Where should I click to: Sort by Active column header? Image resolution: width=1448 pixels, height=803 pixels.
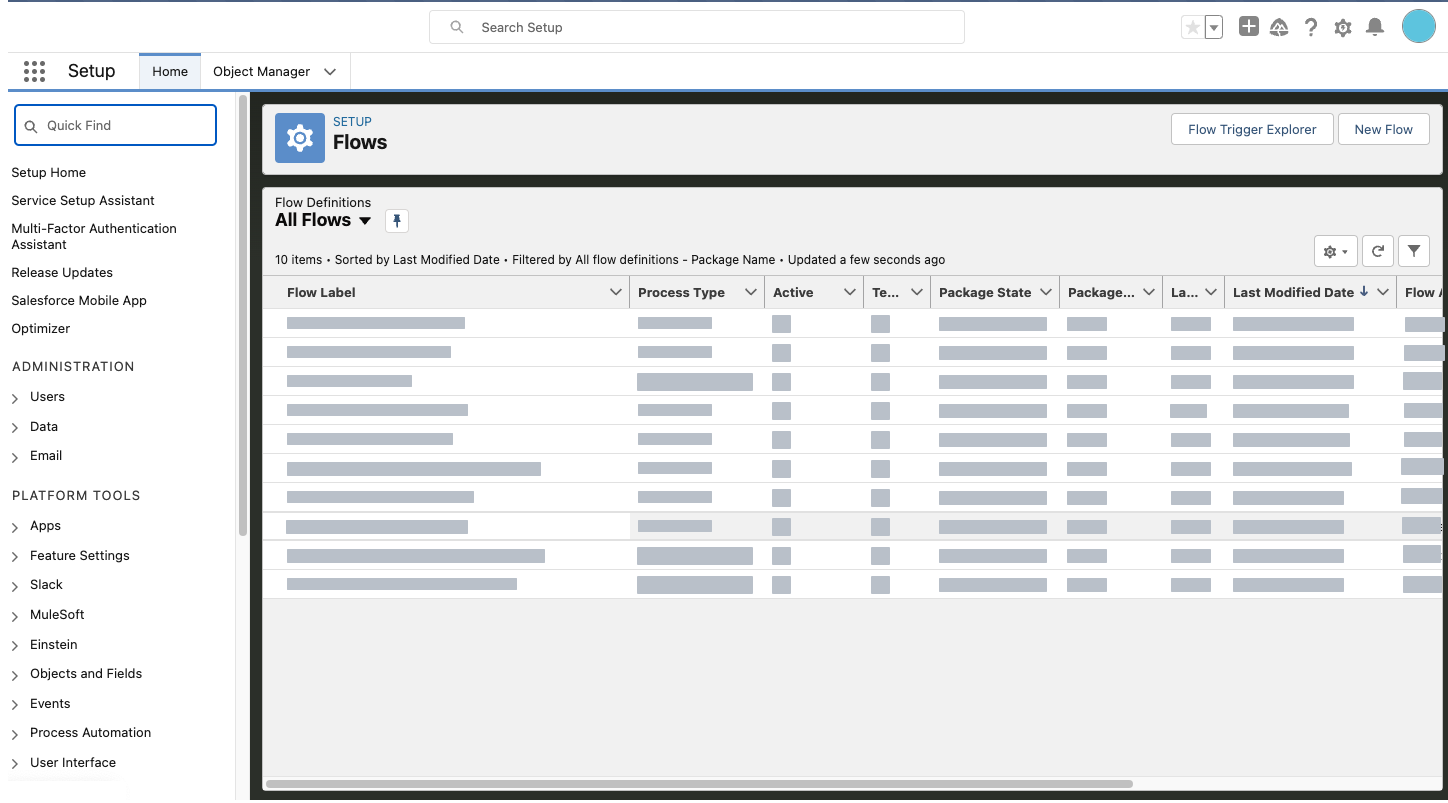click(793, 292)
